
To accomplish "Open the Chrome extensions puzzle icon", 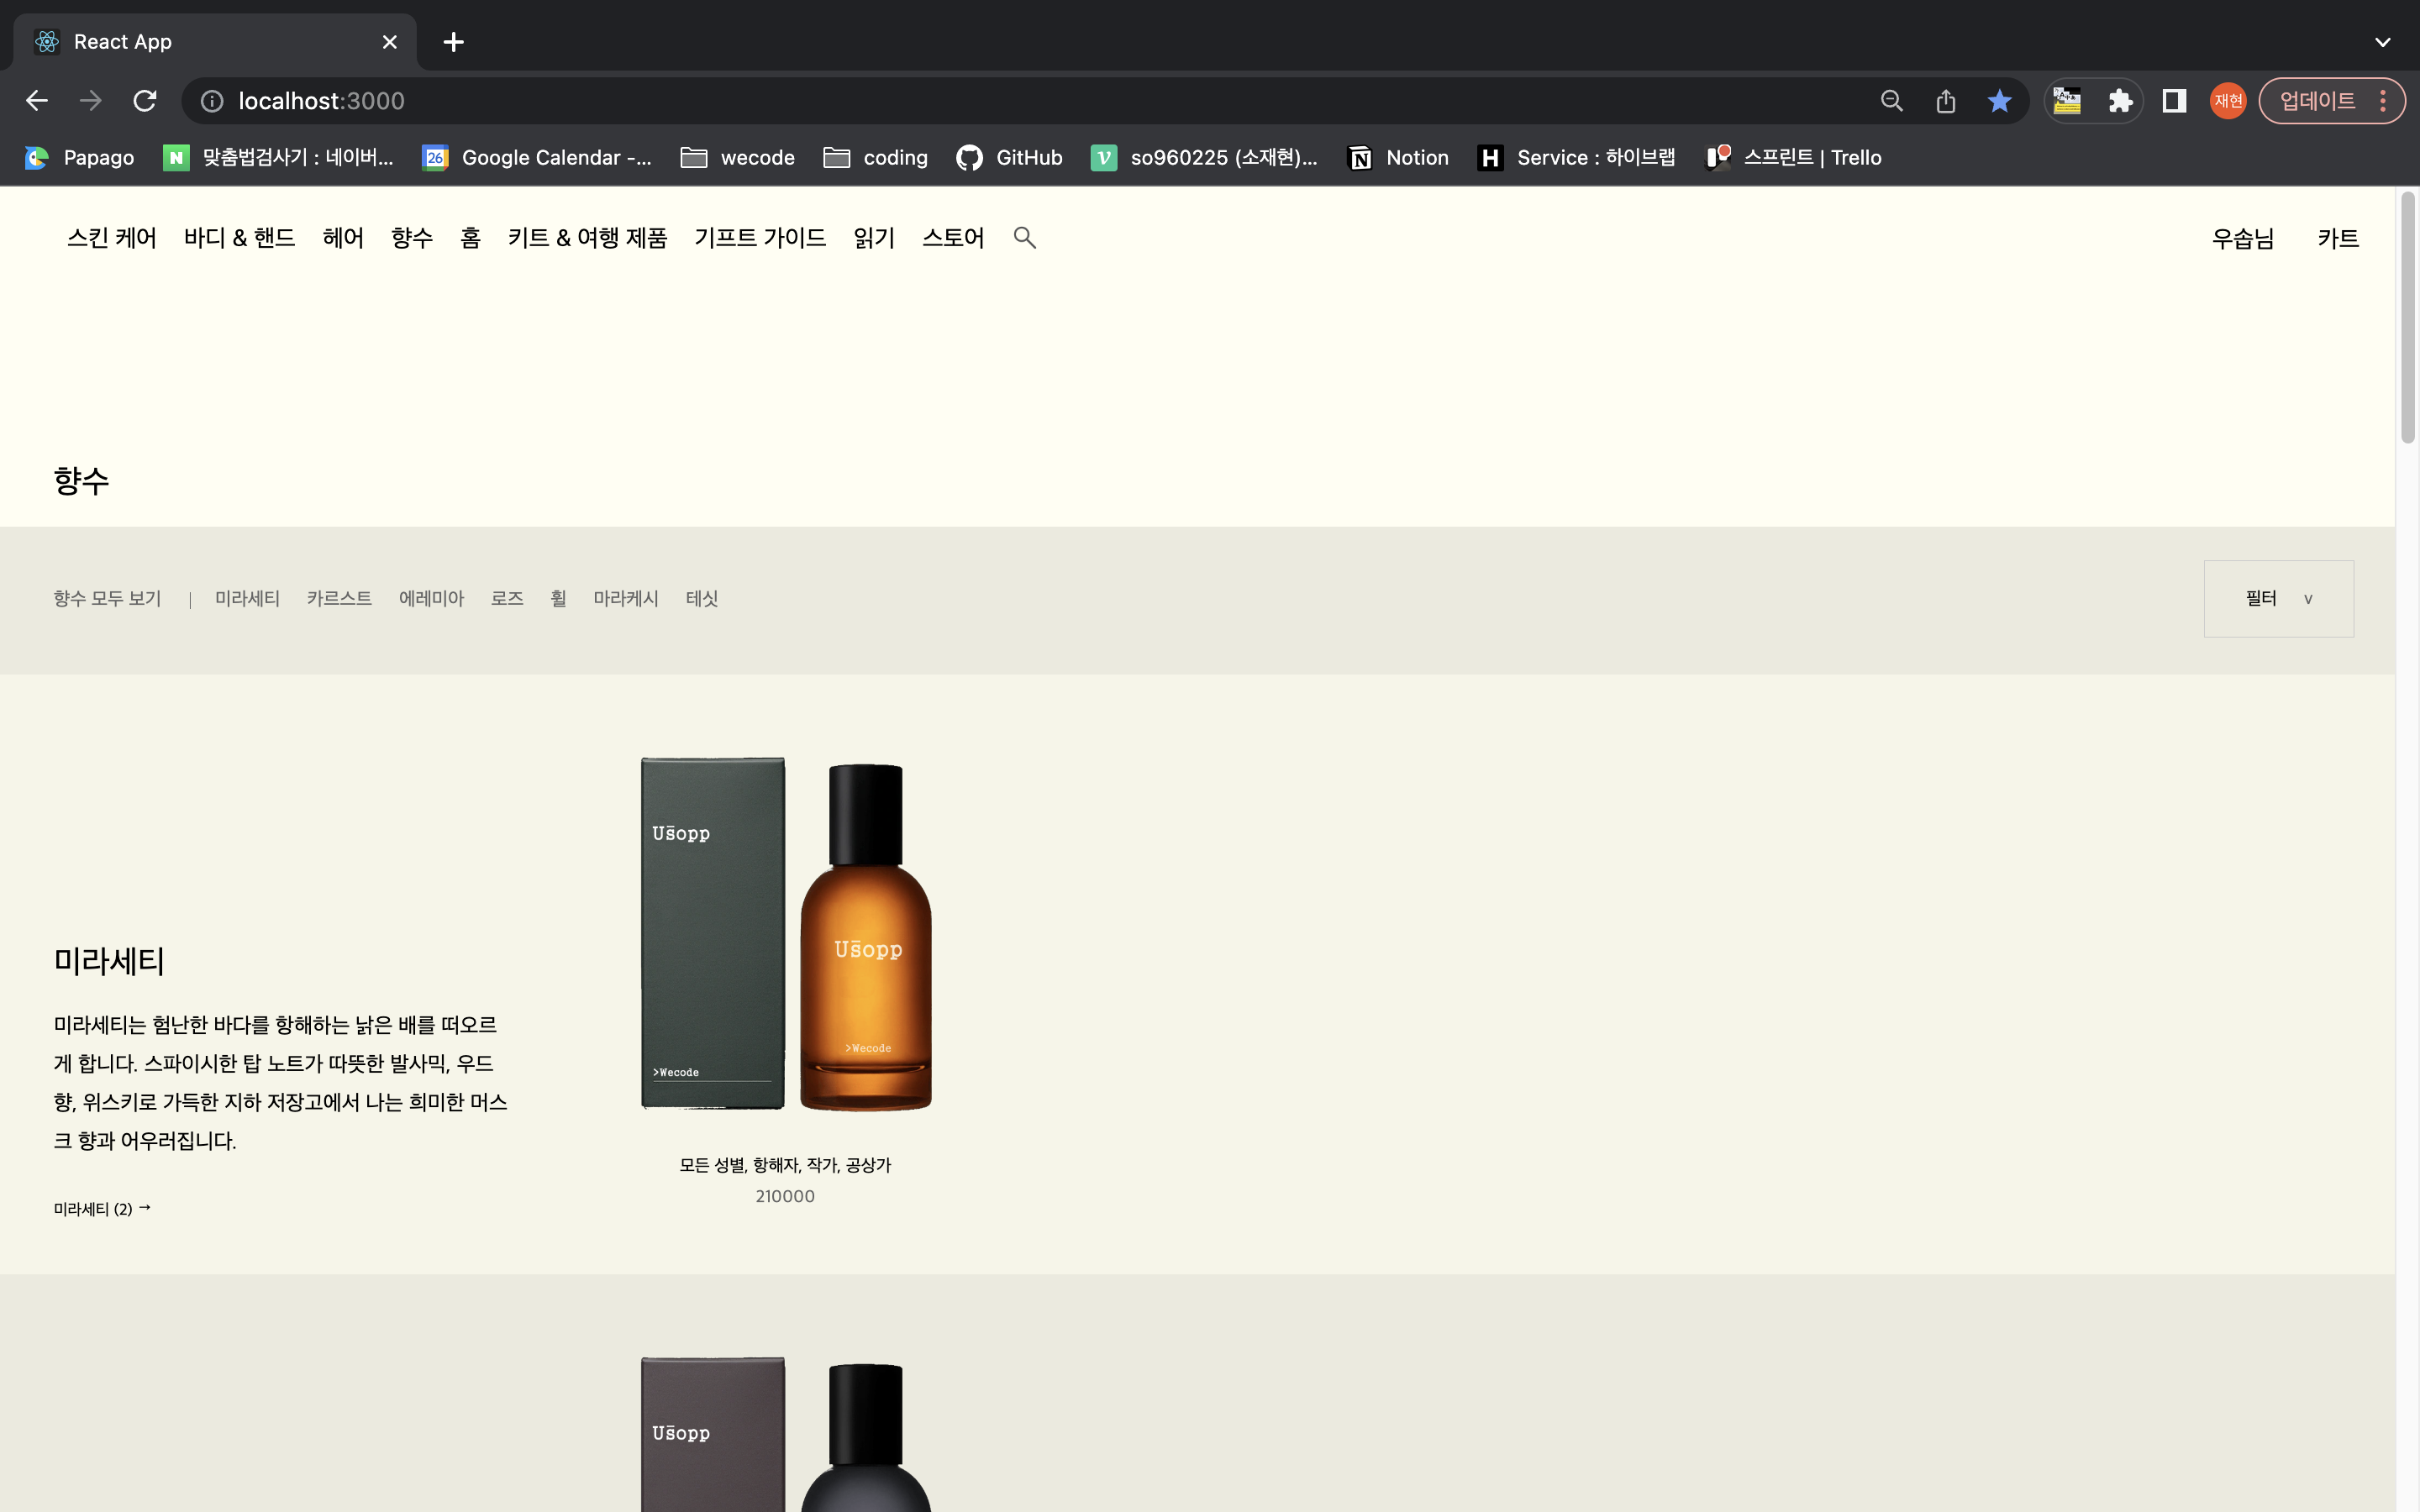I will [x=2120, y=101].
